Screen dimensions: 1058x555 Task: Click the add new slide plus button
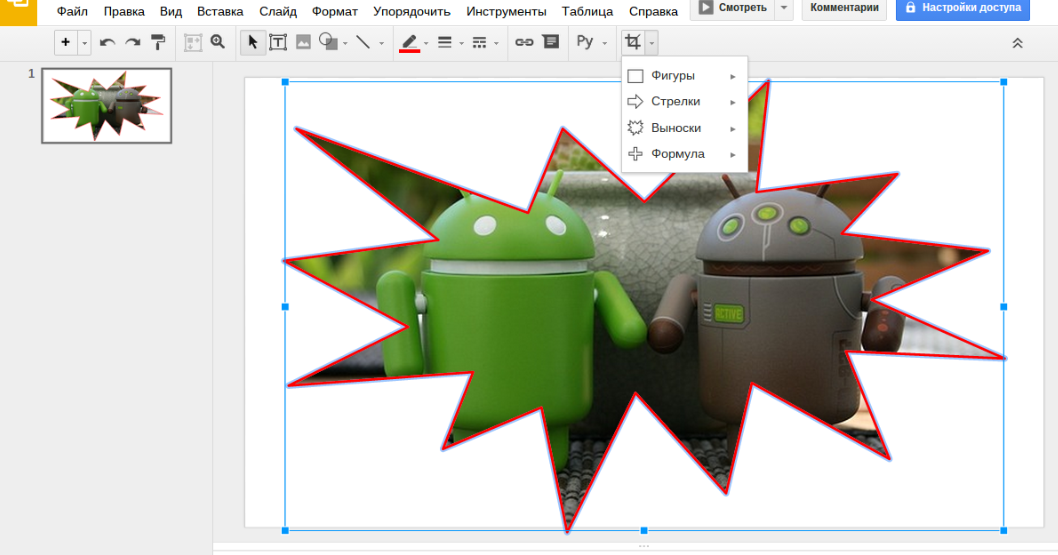[x=65, y=42]
